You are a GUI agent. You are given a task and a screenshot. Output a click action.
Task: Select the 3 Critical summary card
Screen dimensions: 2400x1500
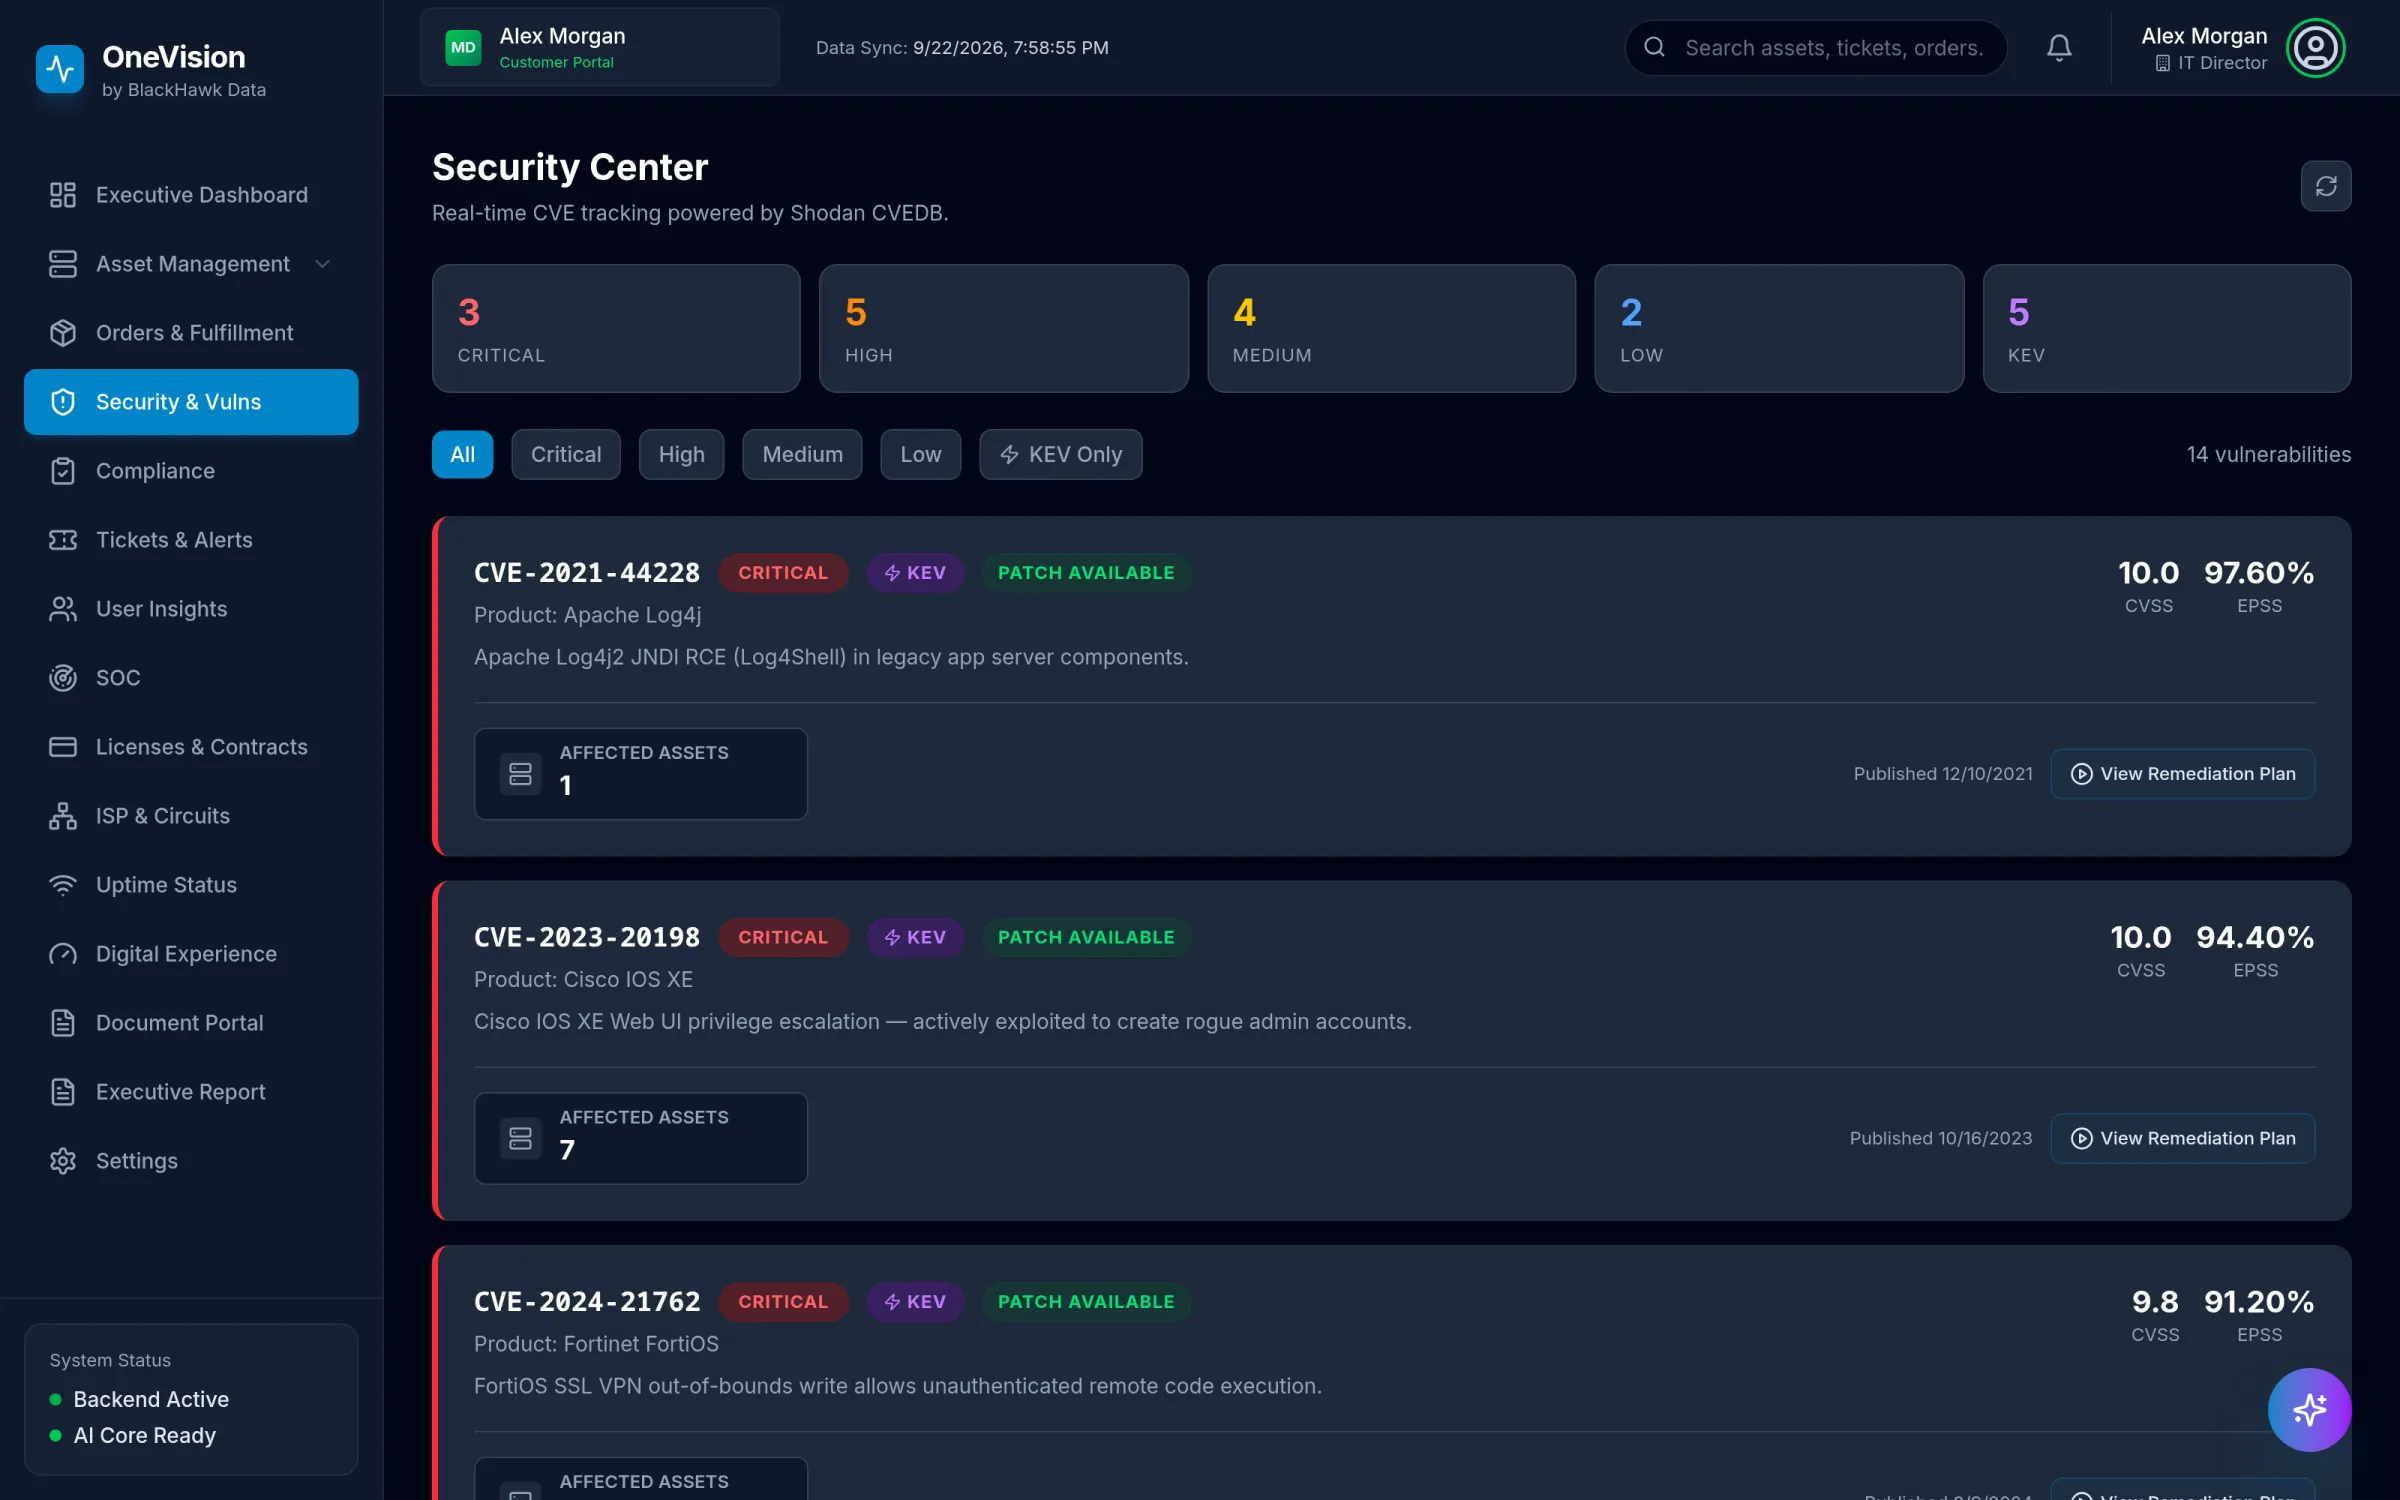point(616,328)
